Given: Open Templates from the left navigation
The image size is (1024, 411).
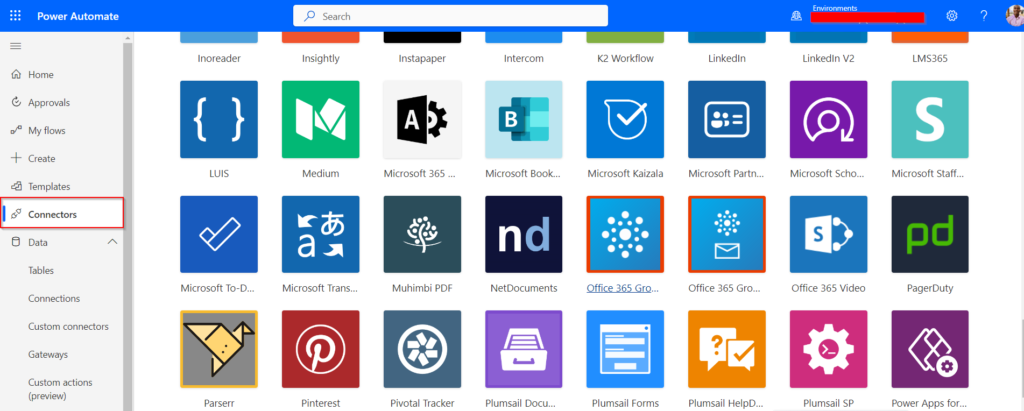Looking at the screenshot, I should pos(49,187).
